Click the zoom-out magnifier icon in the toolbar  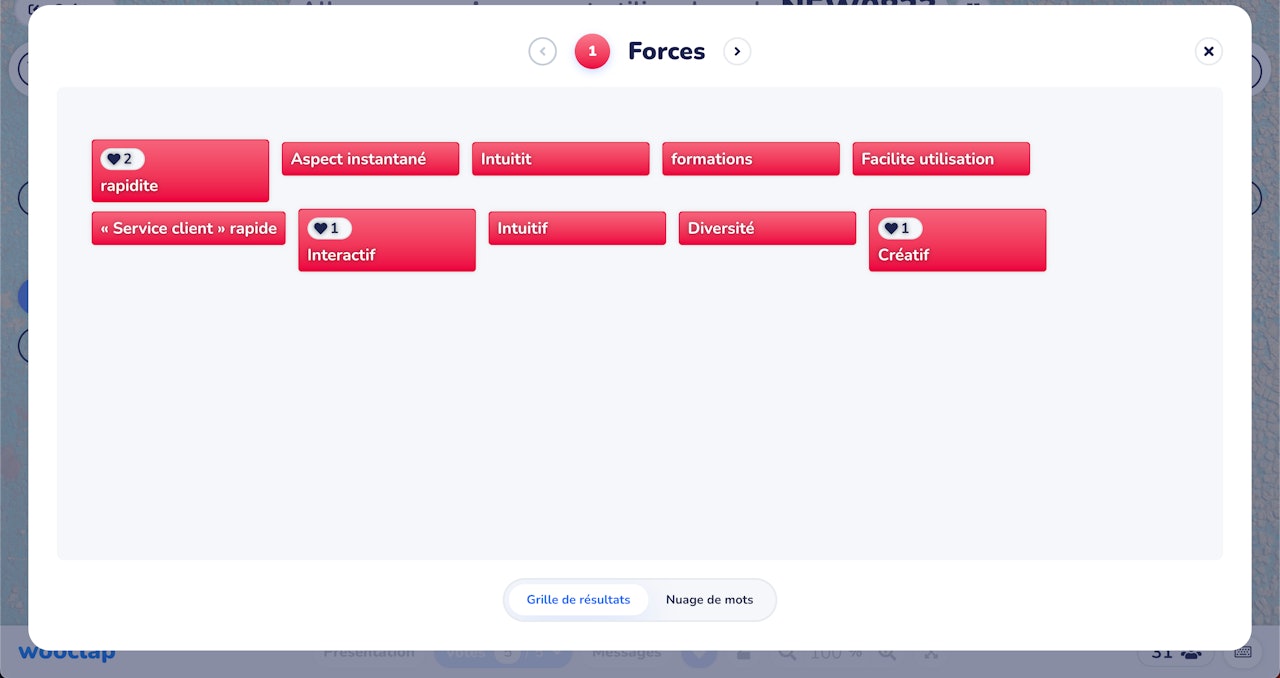click(786, 651)
